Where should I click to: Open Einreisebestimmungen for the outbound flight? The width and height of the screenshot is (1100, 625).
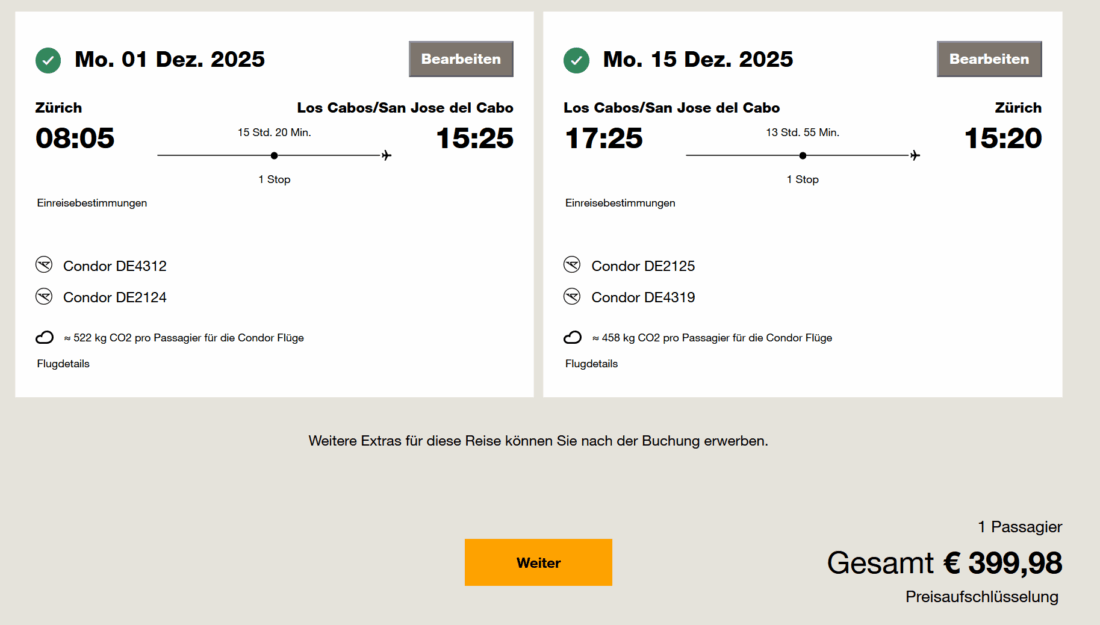[x=92, y=203]
